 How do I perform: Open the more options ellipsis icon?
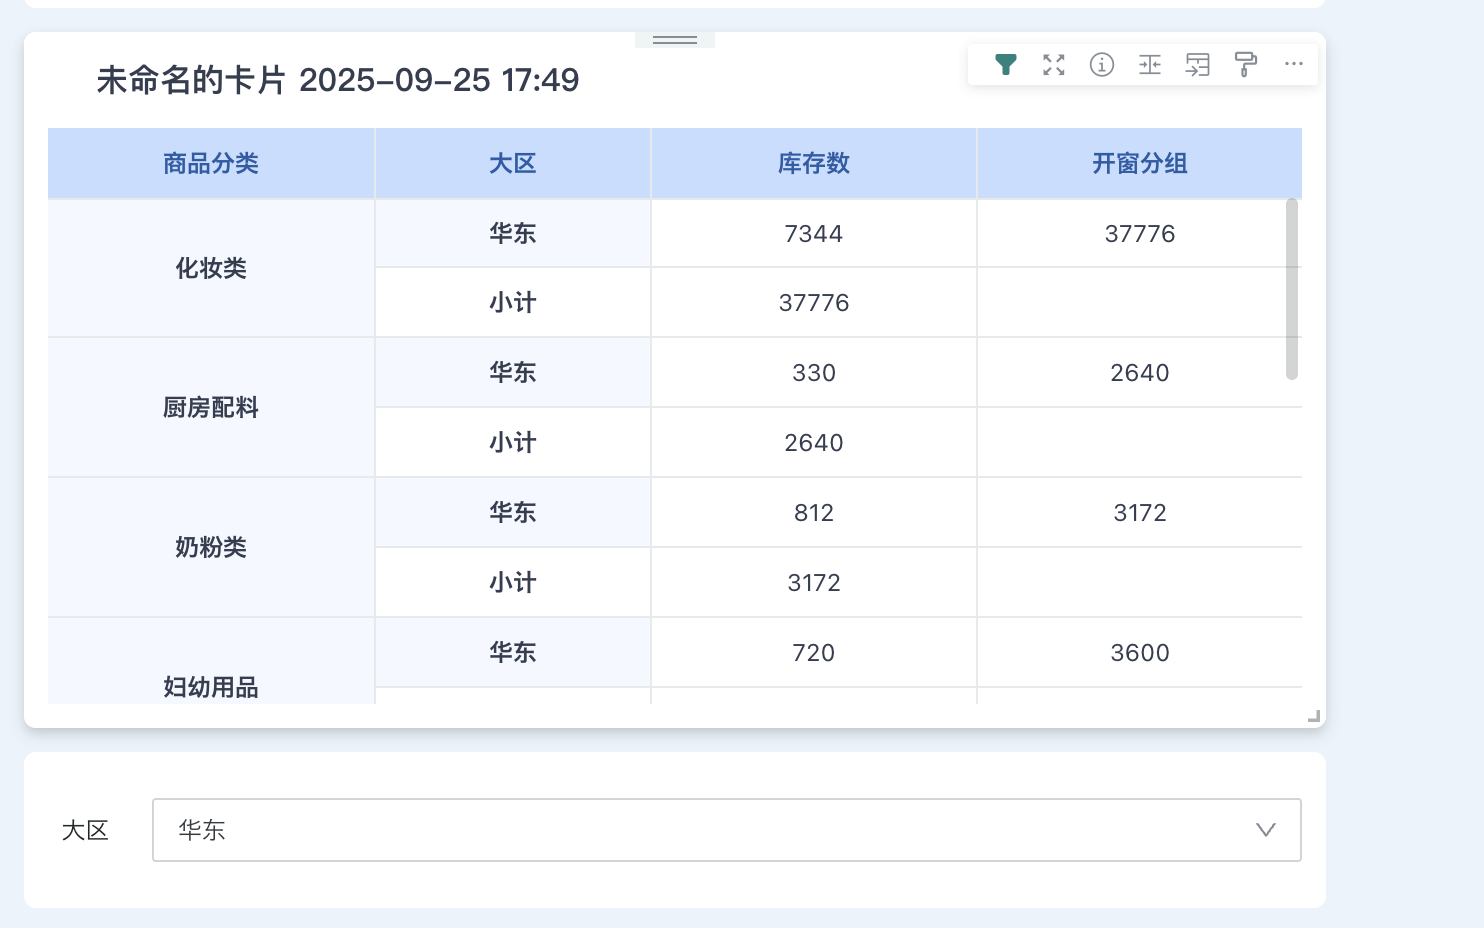click(x=1293, y=64)
